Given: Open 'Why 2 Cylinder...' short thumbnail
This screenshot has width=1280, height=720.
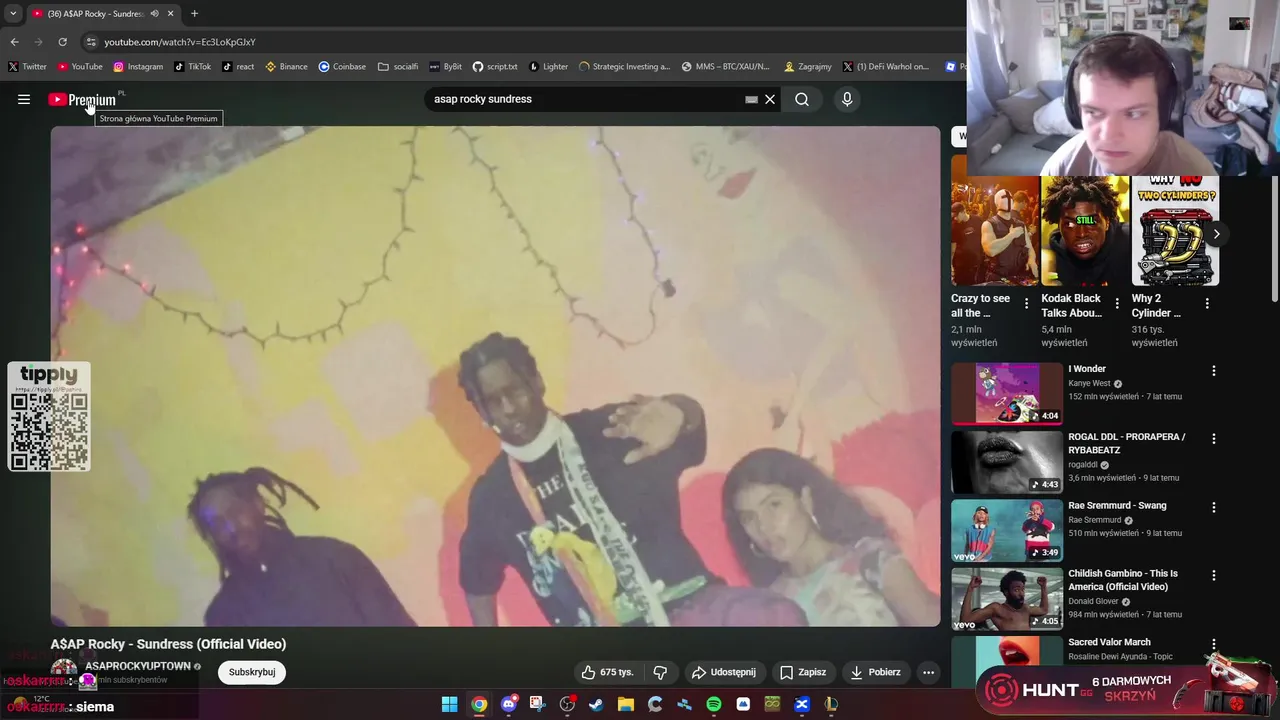Looking at the screenshot, I should point(1175,231).
